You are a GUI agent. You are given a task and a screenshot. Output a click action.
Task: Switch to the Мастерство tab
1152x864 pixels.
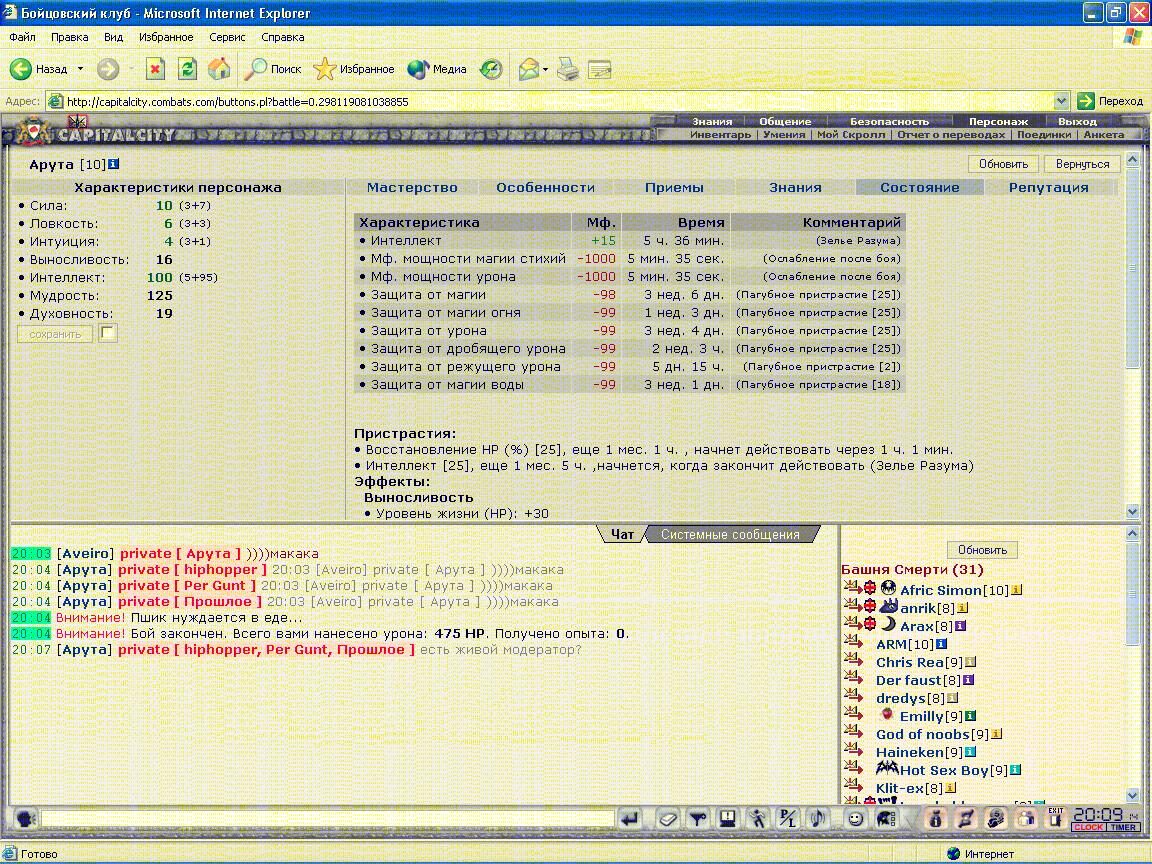(412, 187)
